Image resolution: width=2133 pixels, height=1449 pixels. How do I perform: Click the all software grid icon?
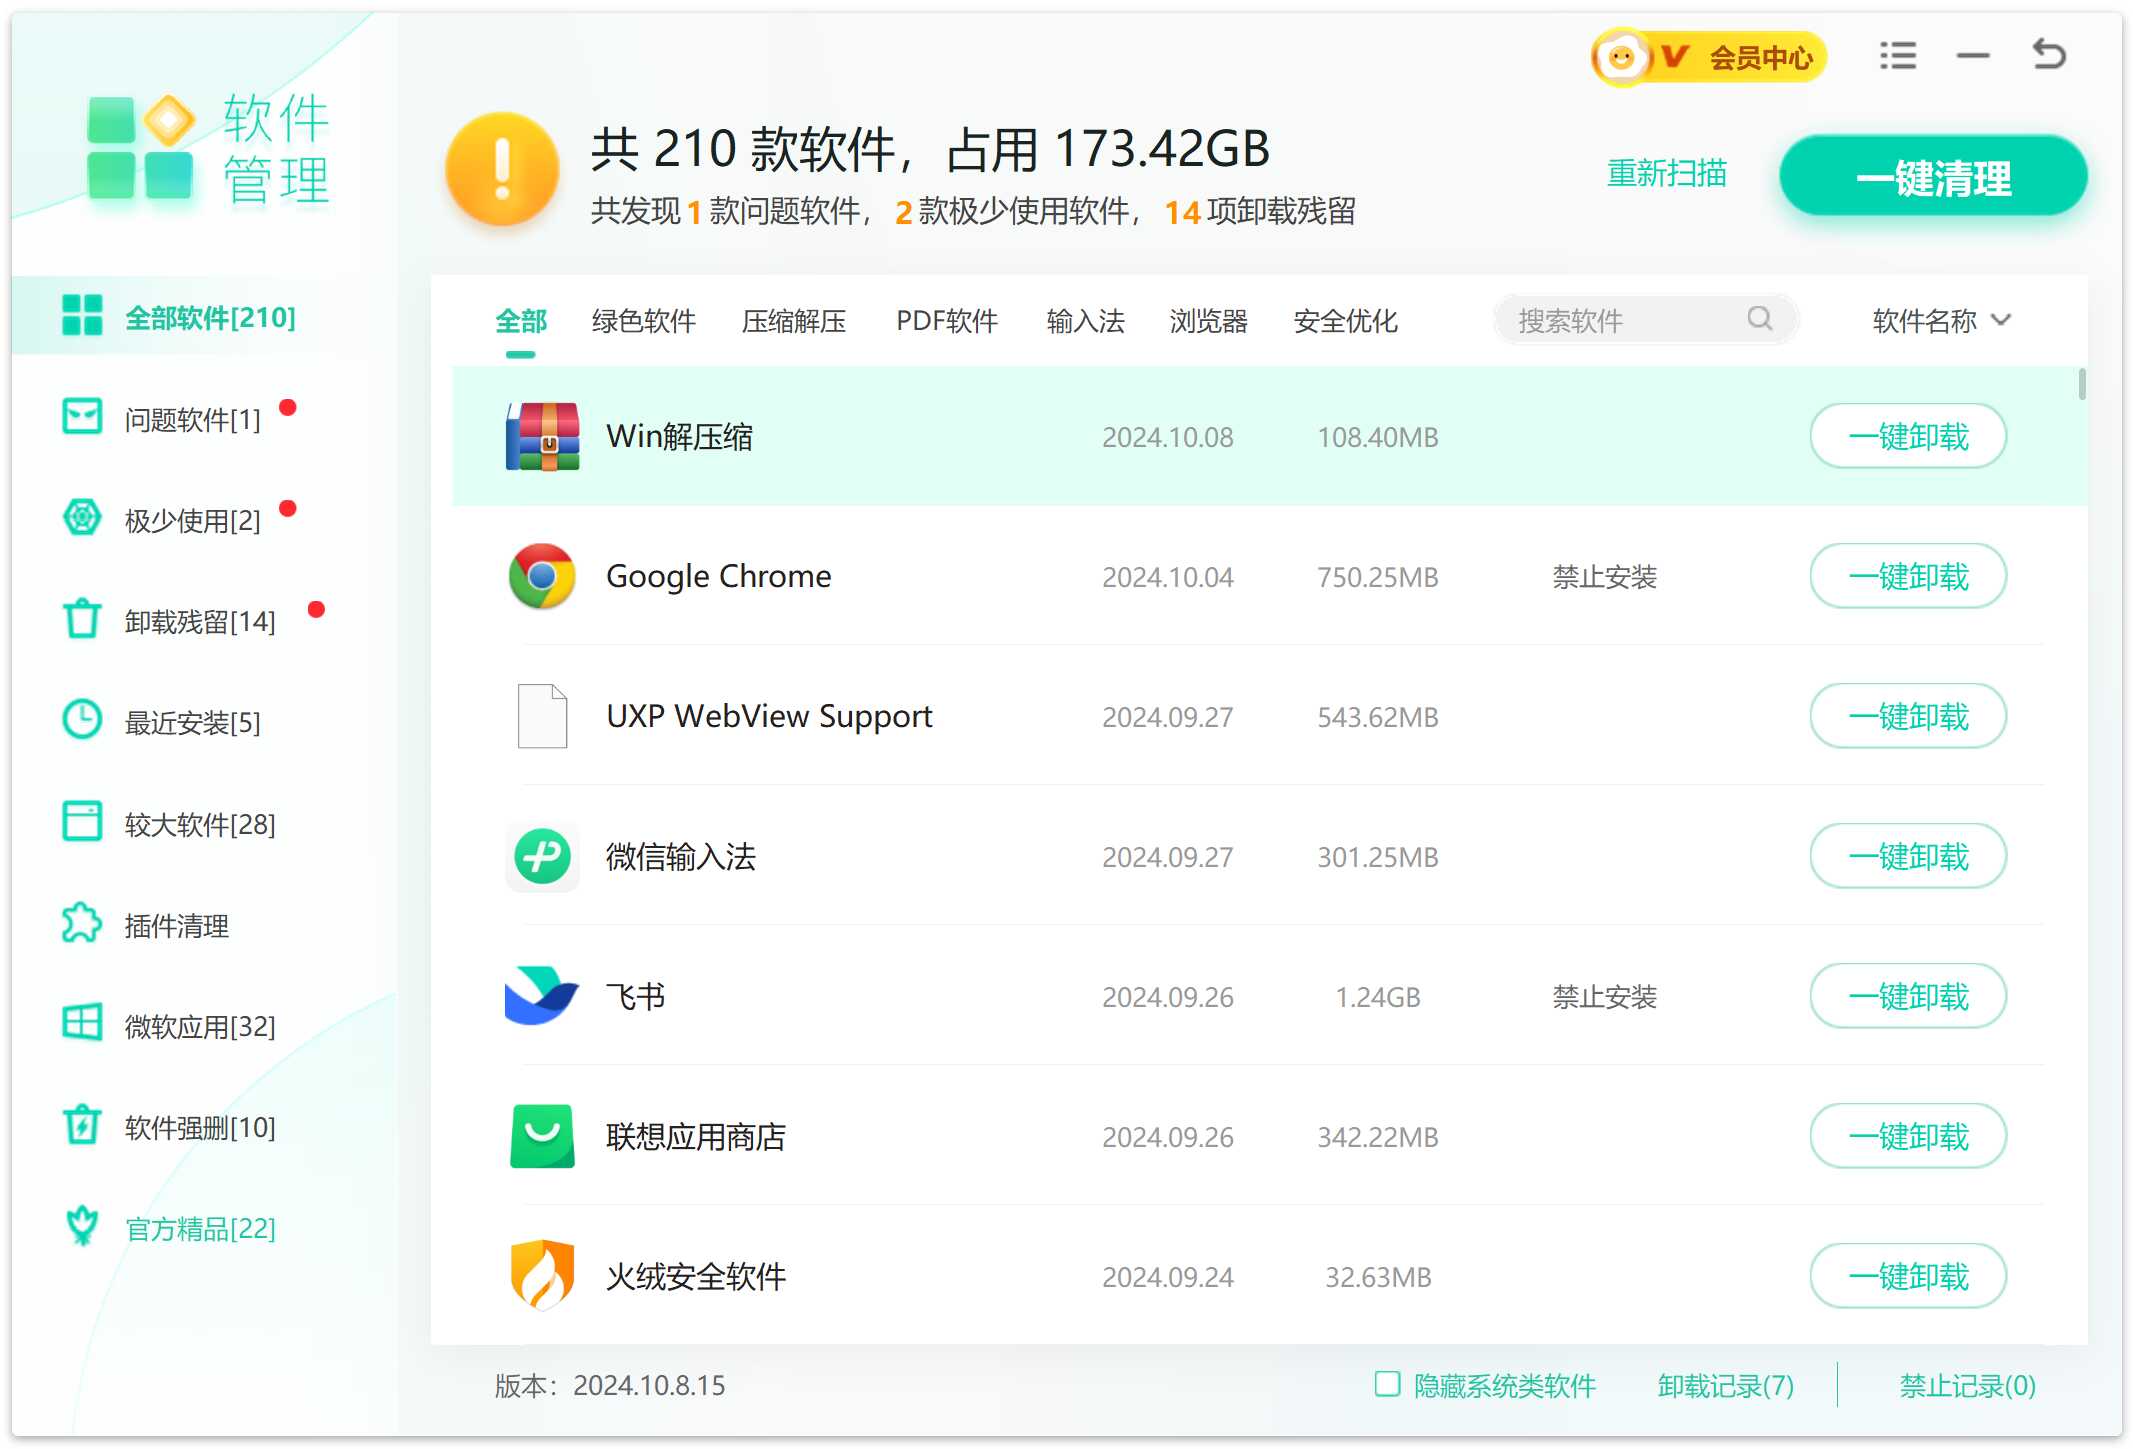click(82, 315)
